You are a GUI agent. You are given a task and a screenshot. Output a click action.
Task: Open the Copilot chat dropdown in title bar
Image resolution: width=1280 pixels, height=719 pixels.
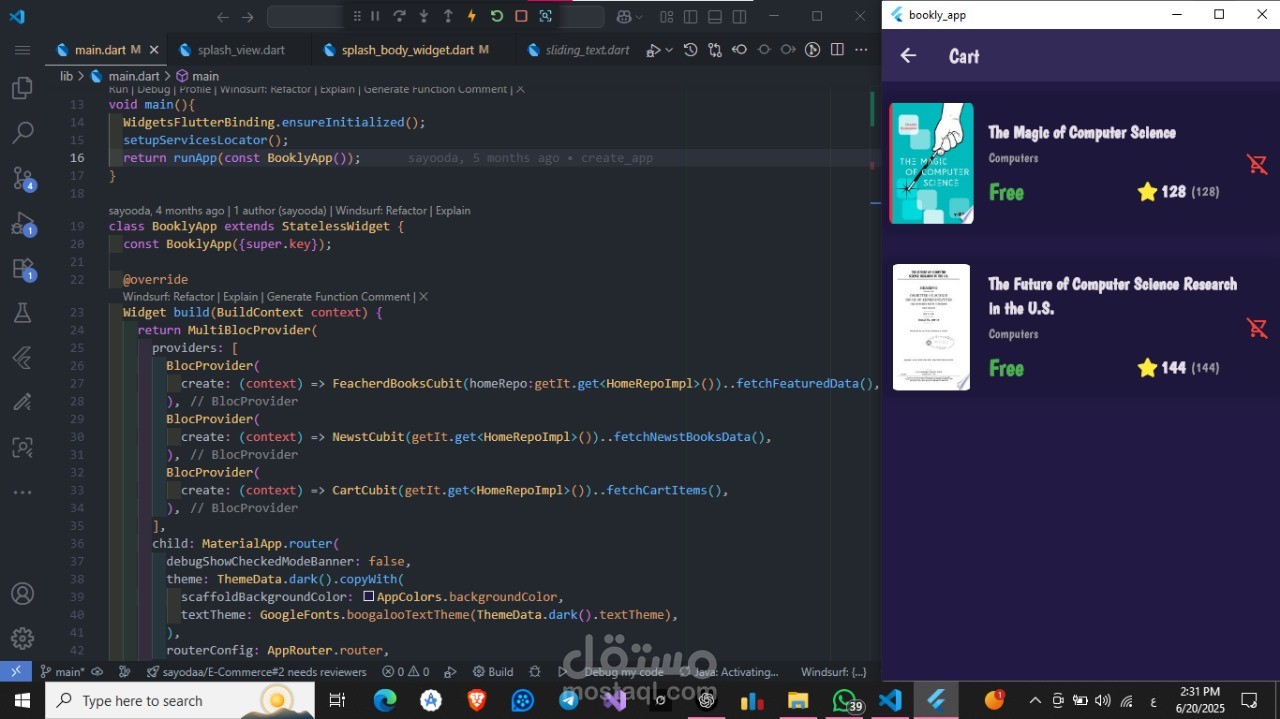(x=630, y=17)
